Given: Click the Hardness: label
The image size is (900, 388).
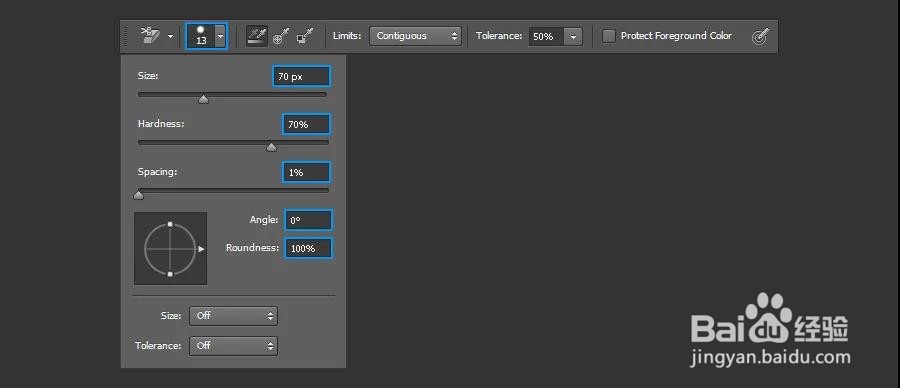Looking at the screenshot, I should click(161, 123).
